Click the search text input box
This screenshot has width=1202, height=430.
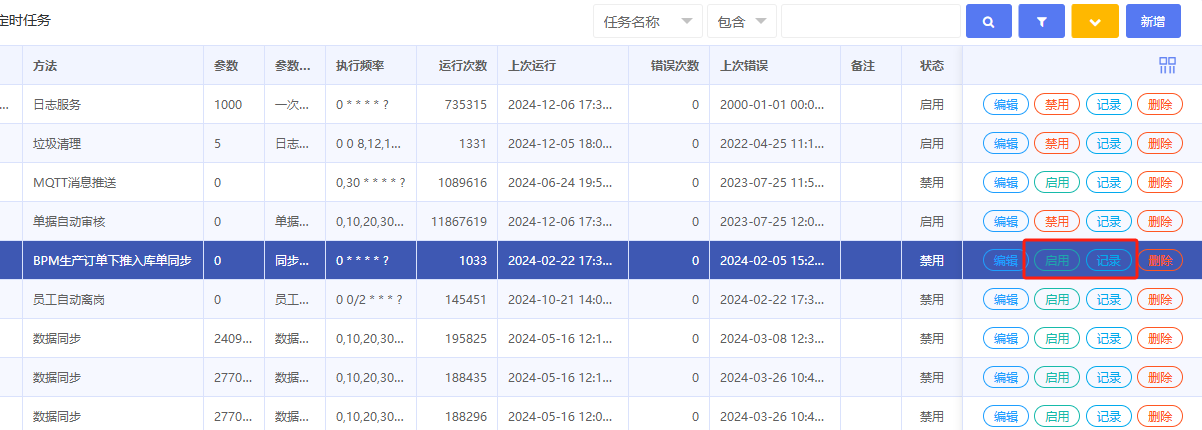870,21
